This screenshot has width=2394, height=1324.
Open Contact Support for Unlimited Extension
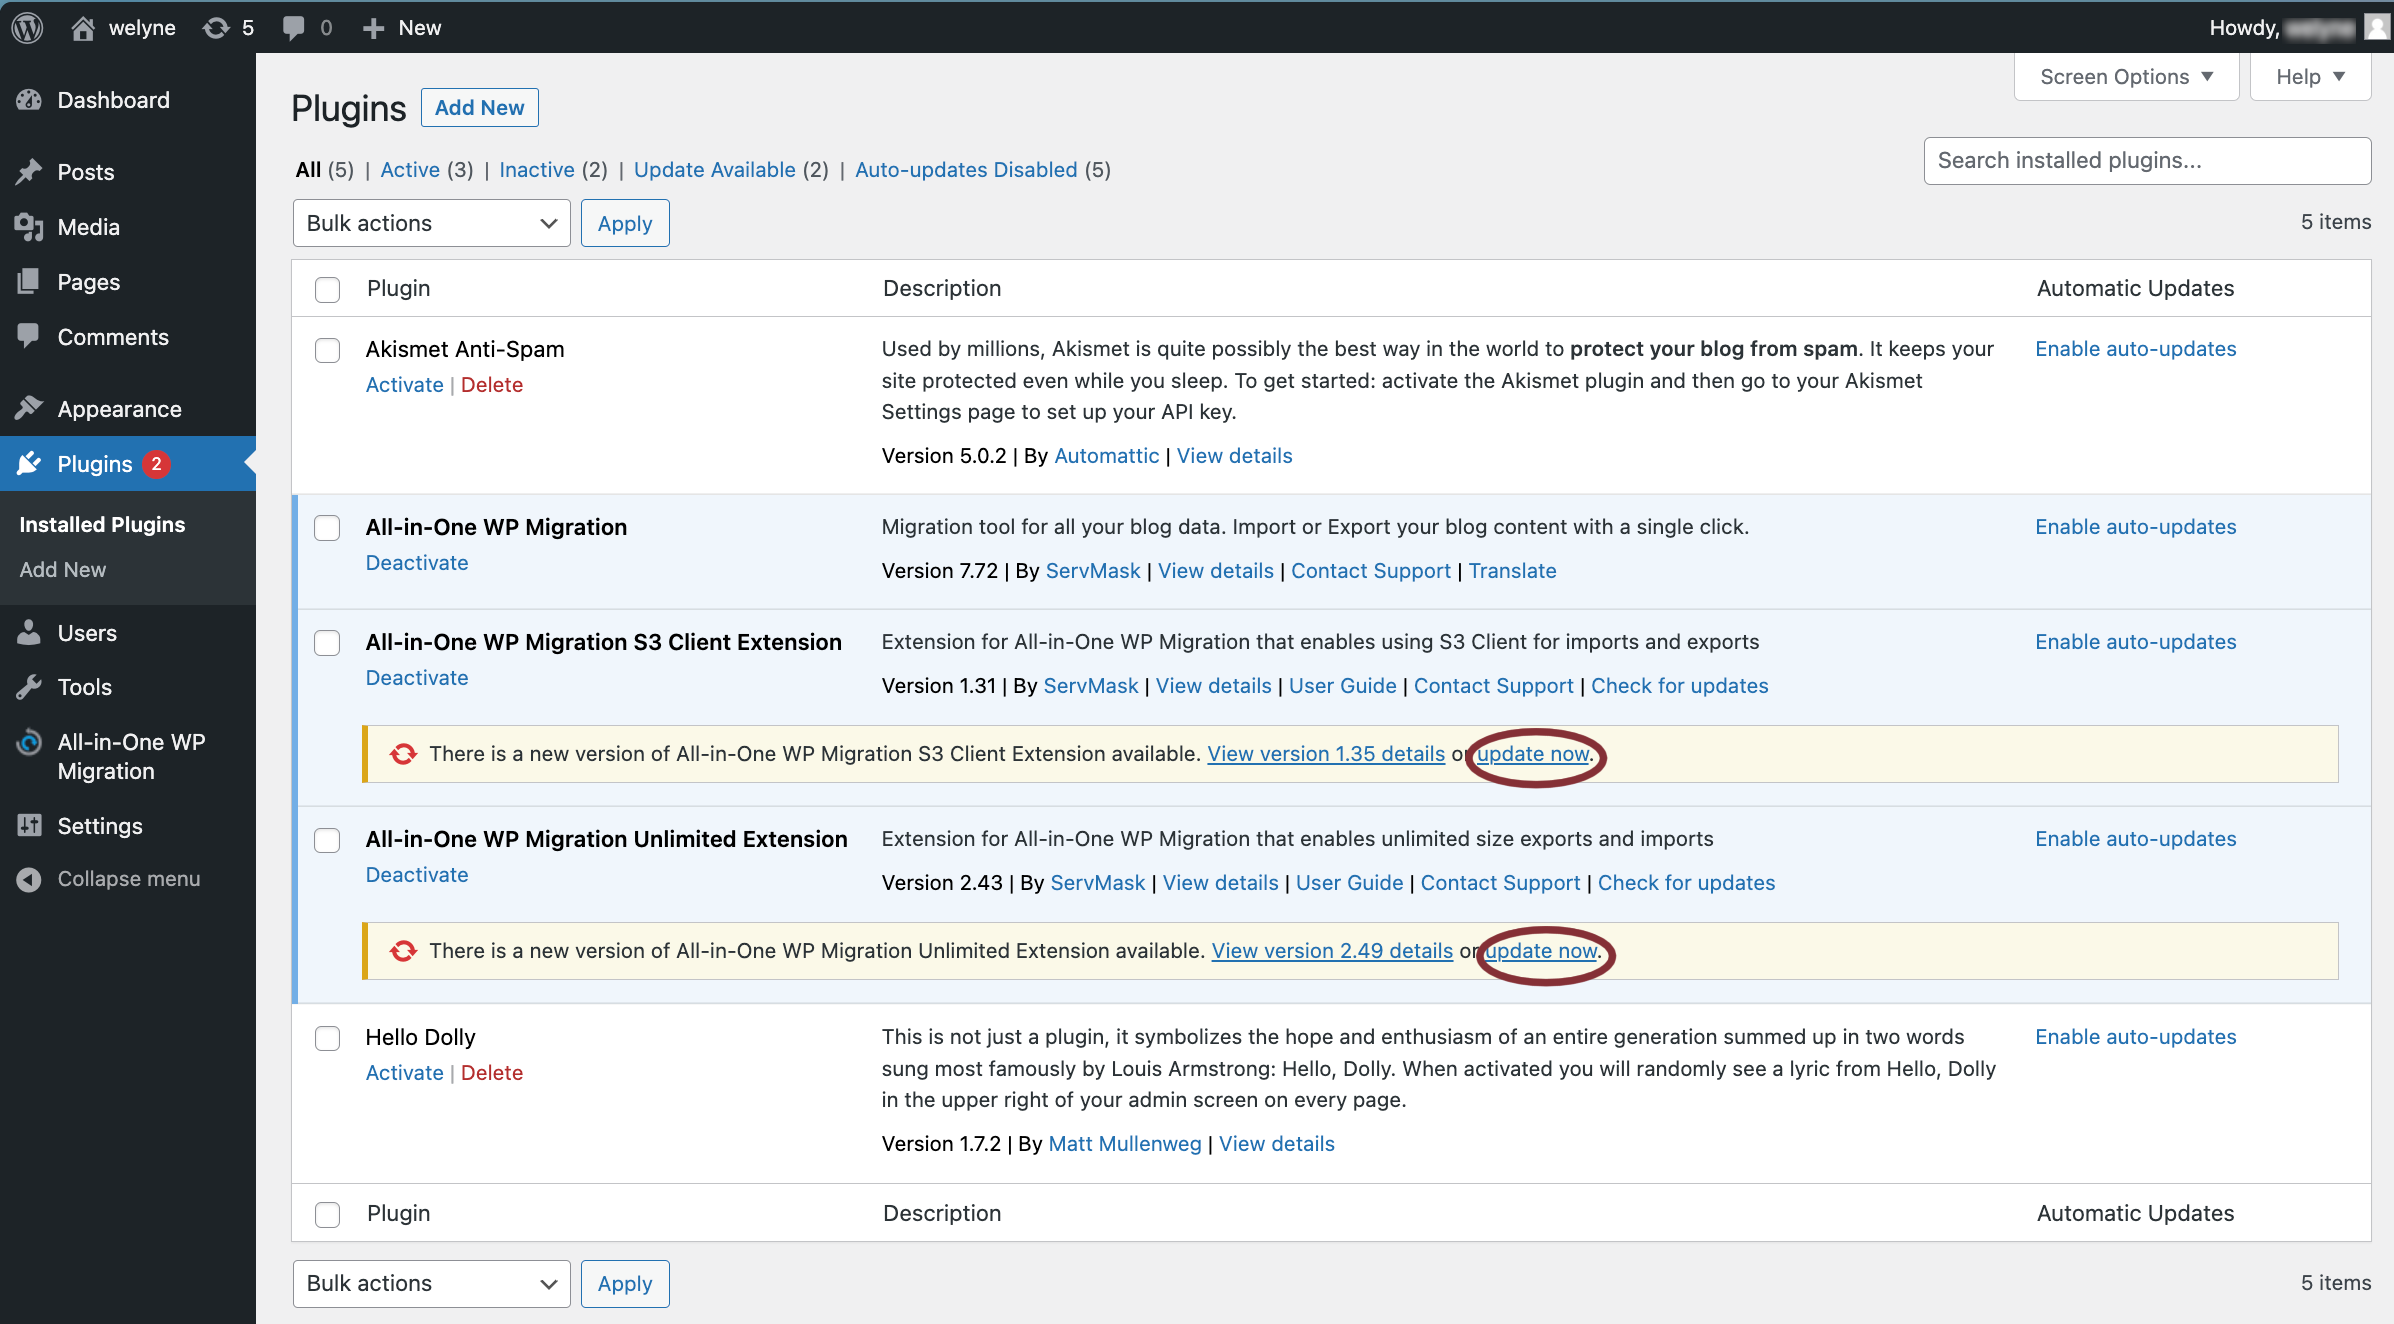(x=1500, y=883)
